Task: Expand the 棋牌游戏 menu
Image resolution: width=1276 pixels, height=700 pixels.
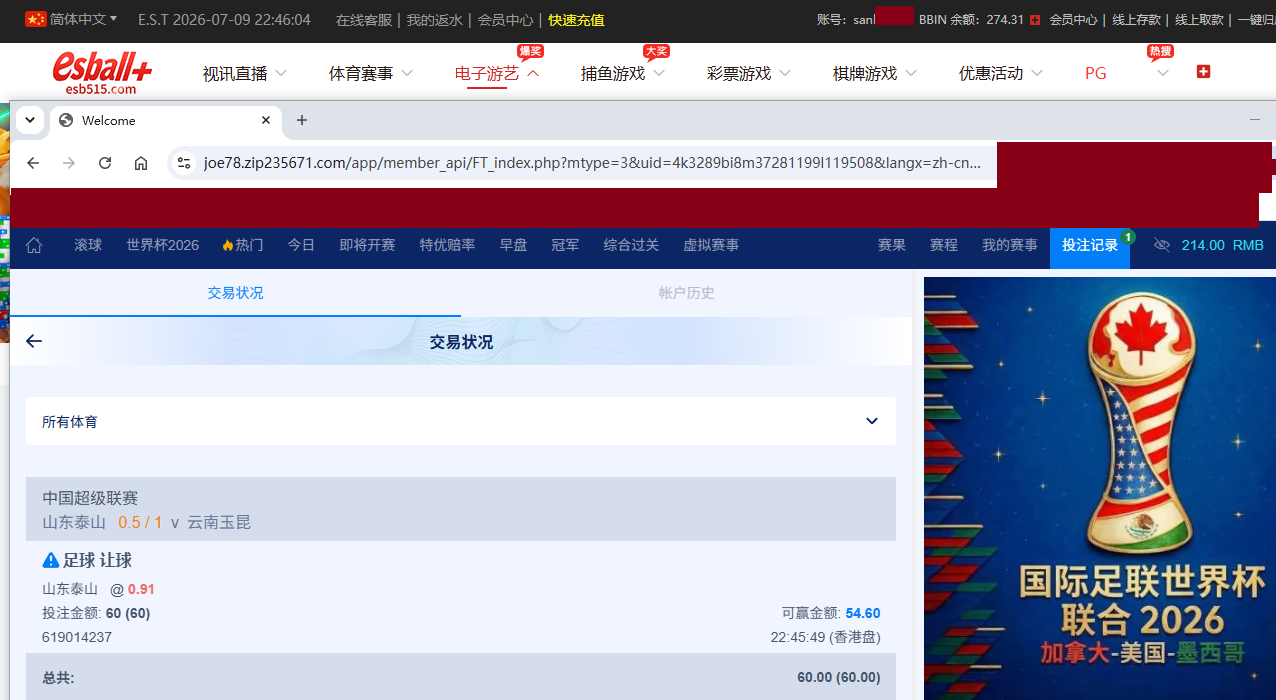Action: click(874, 73)
